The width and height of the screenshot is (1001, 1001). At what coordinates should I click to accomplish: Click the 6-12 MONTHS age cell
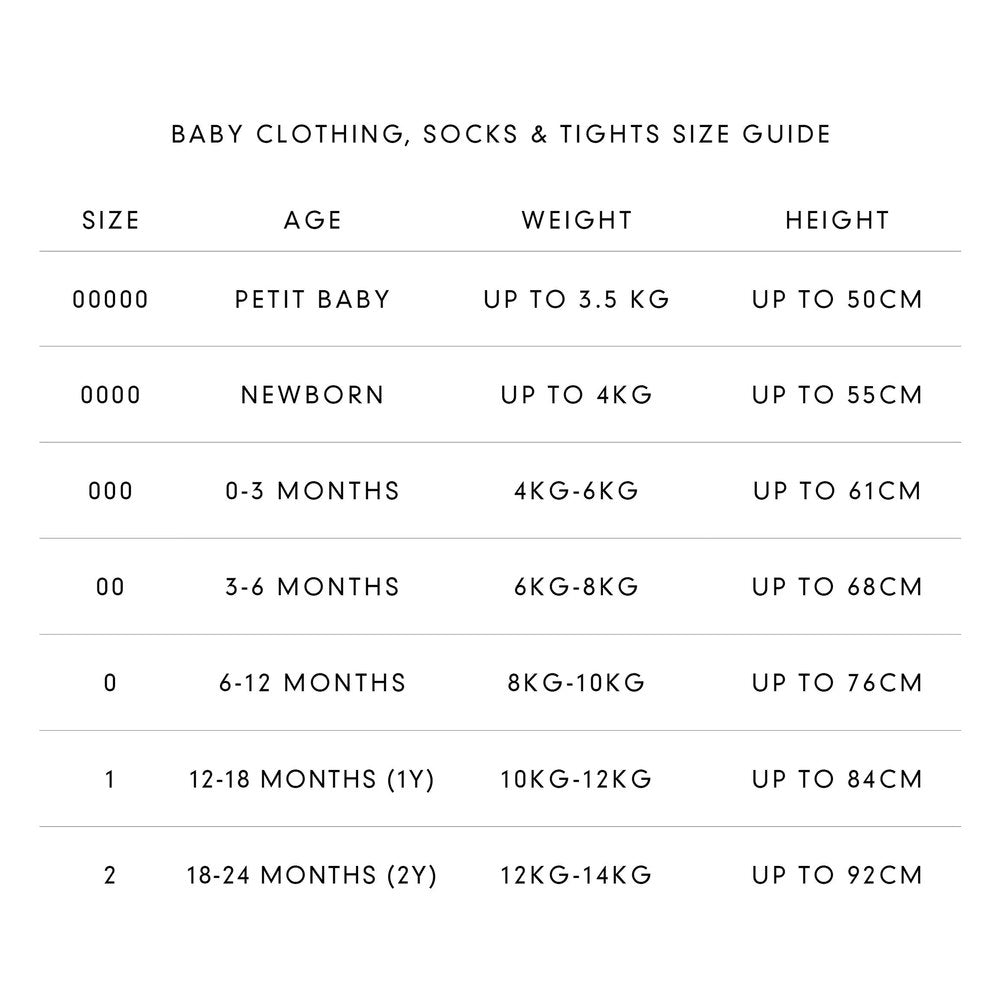(313, 683)
